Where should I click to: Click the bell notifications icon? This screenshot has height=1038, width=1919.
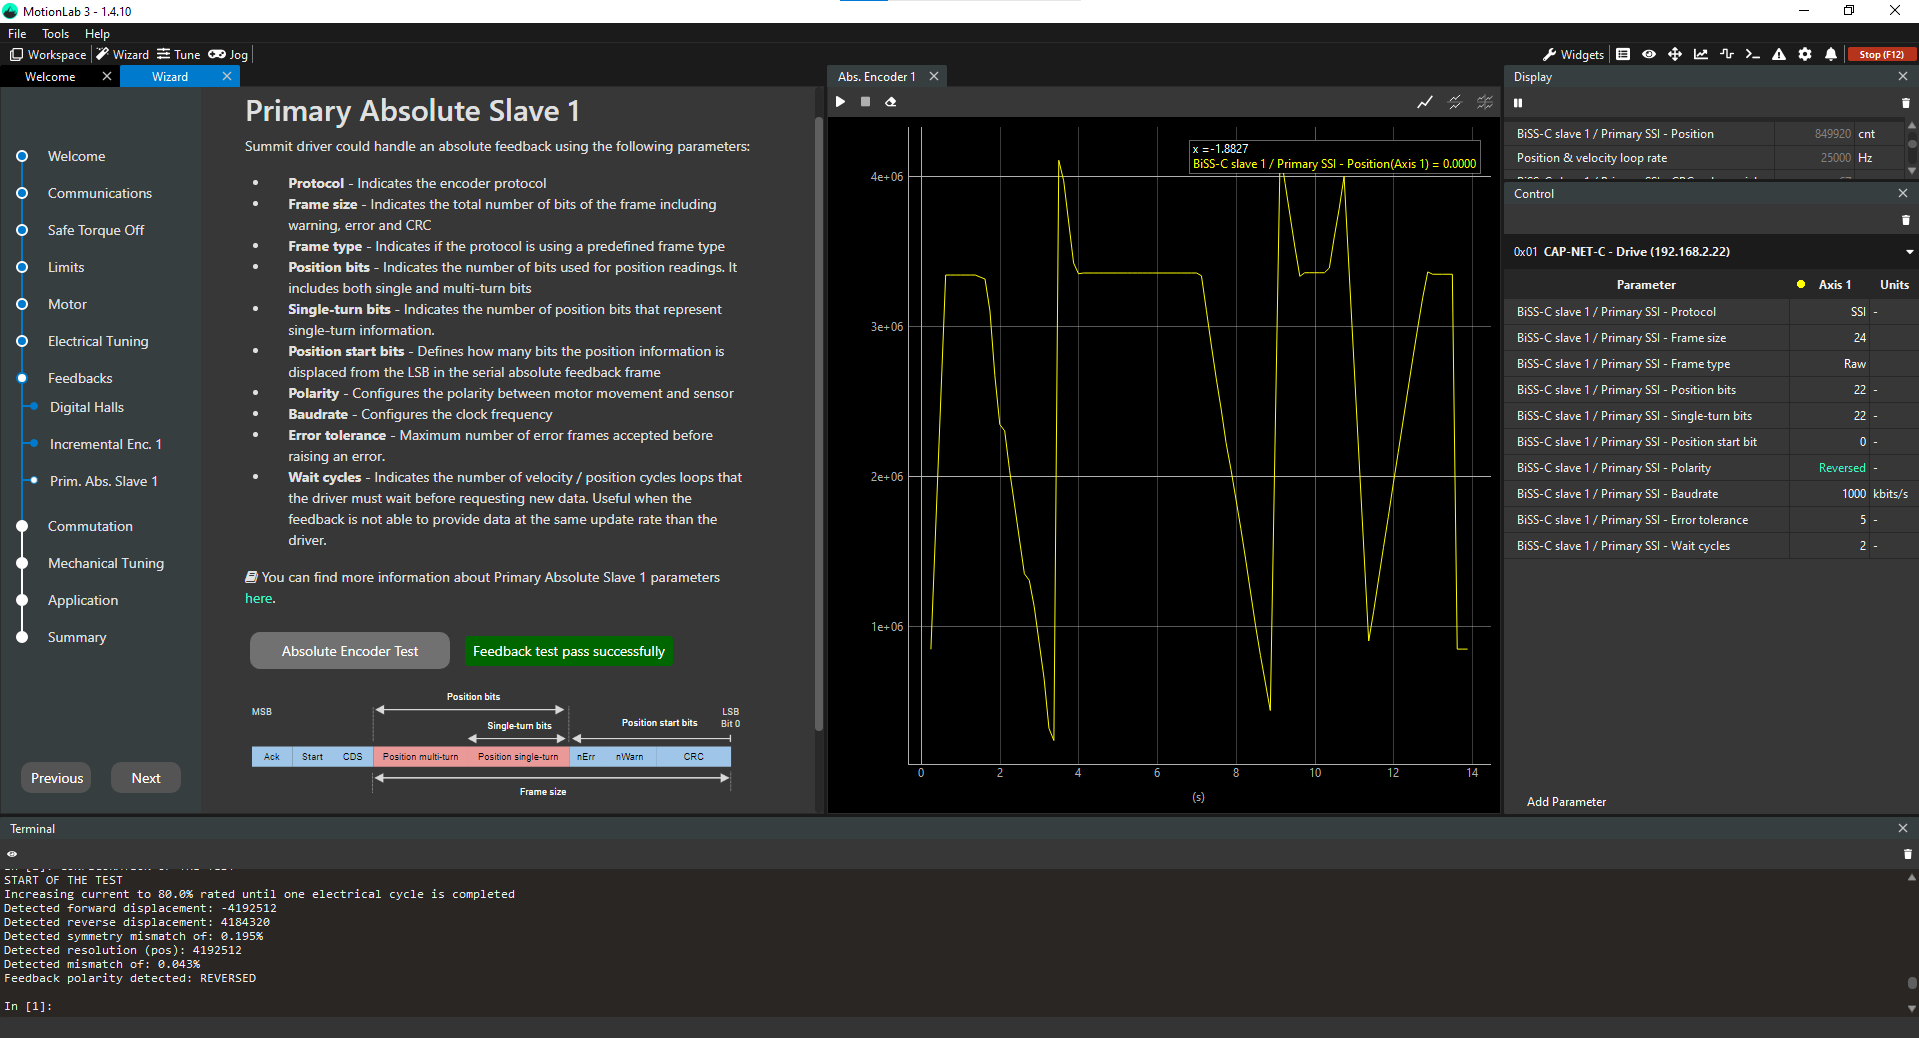coord(1830,55)
